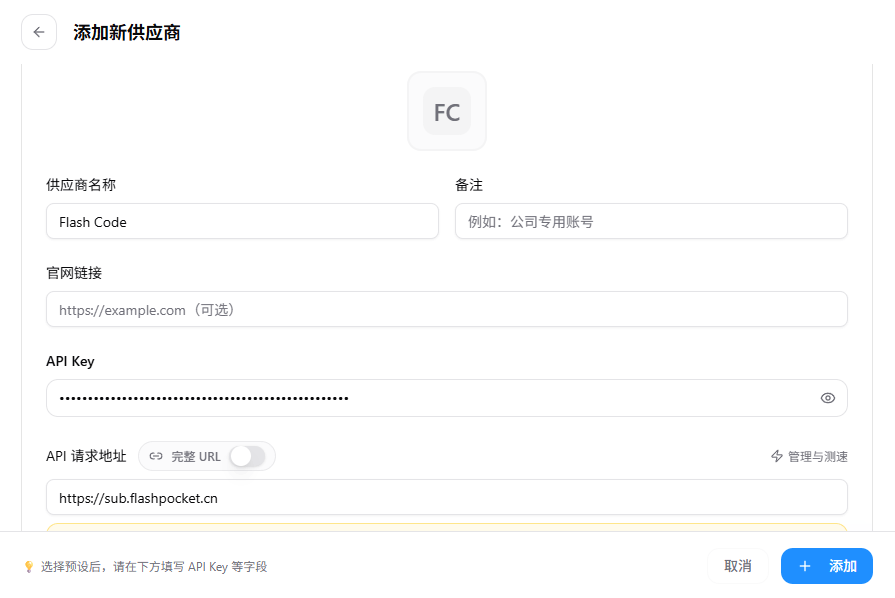
Task: Click the link chain icon beside 完整 URL
Action: (x=156, y=456)
